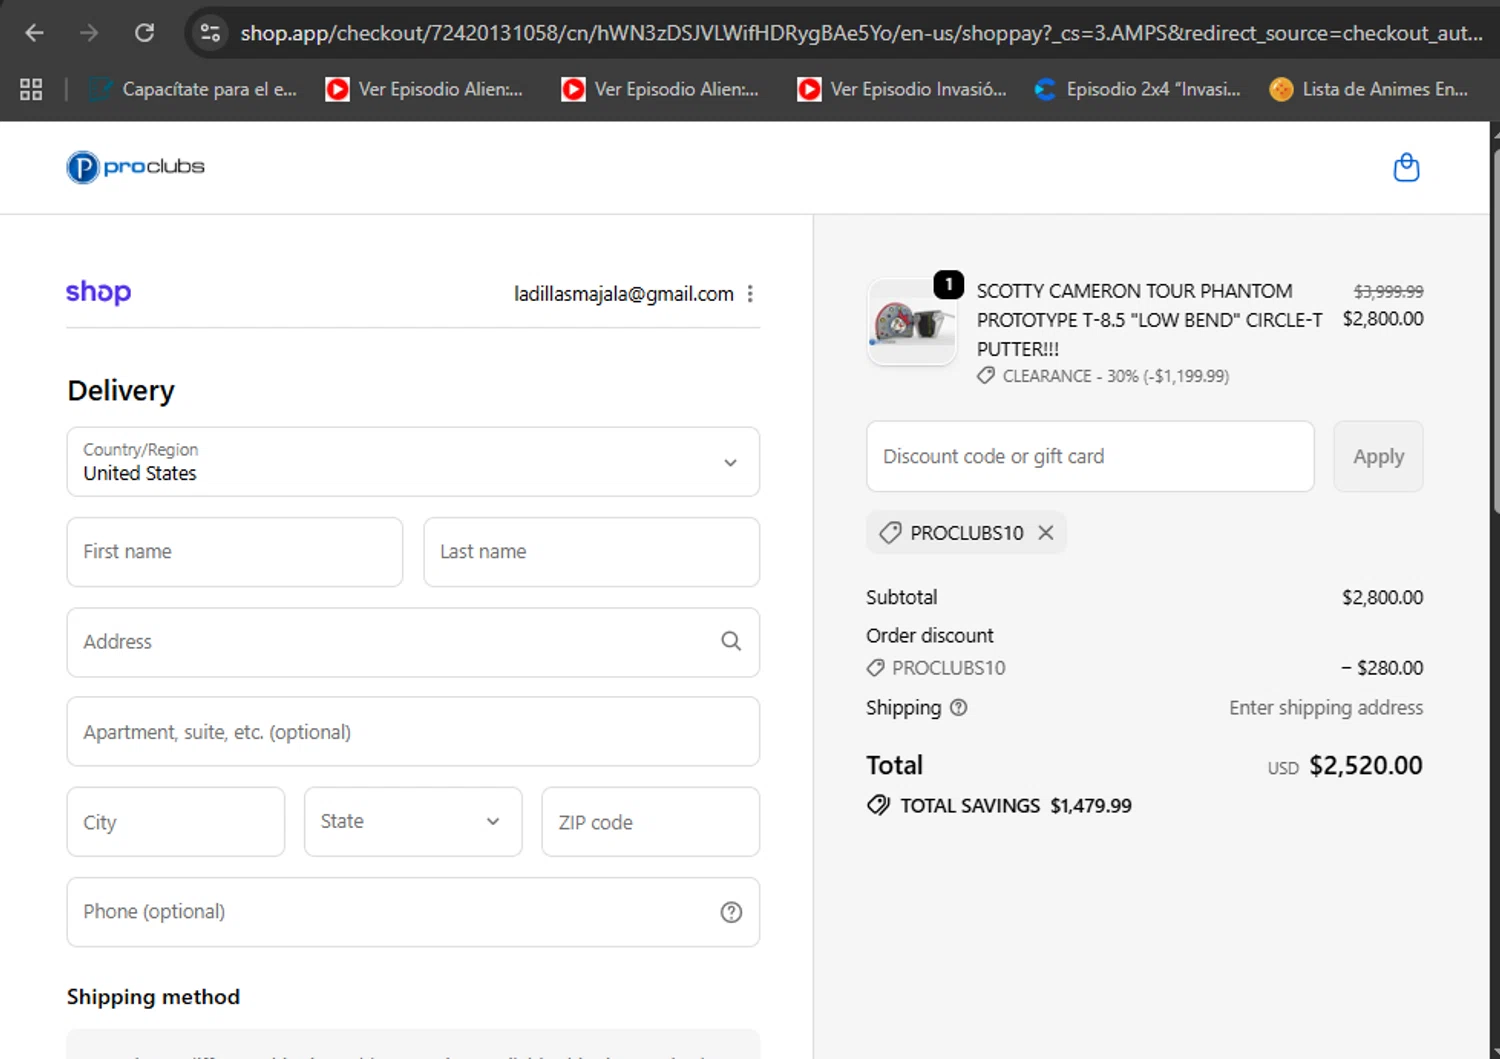Click the product quantity badge
The image size is (1500, 1059).
[x=948, y=285]
